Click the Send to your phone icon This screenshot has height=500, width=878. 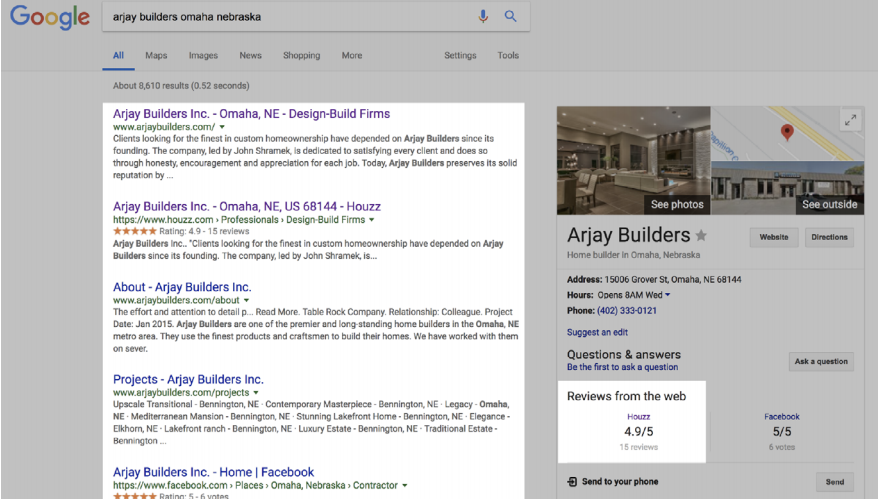click(572, 482)
